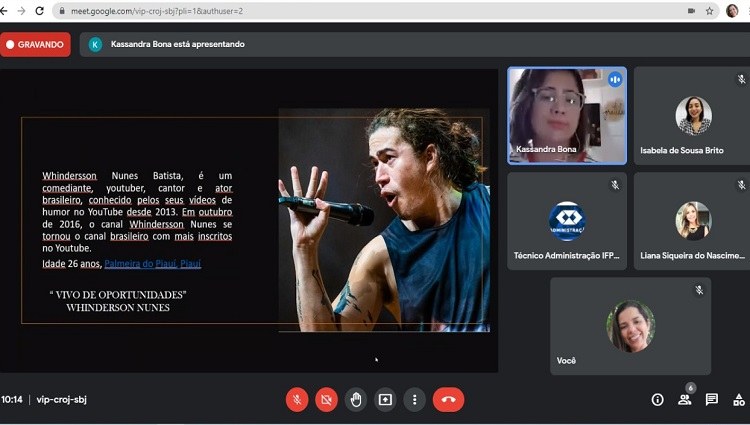
Task: Click the muted mic icon on Técnico tile
Action: [x=615, y=185]
